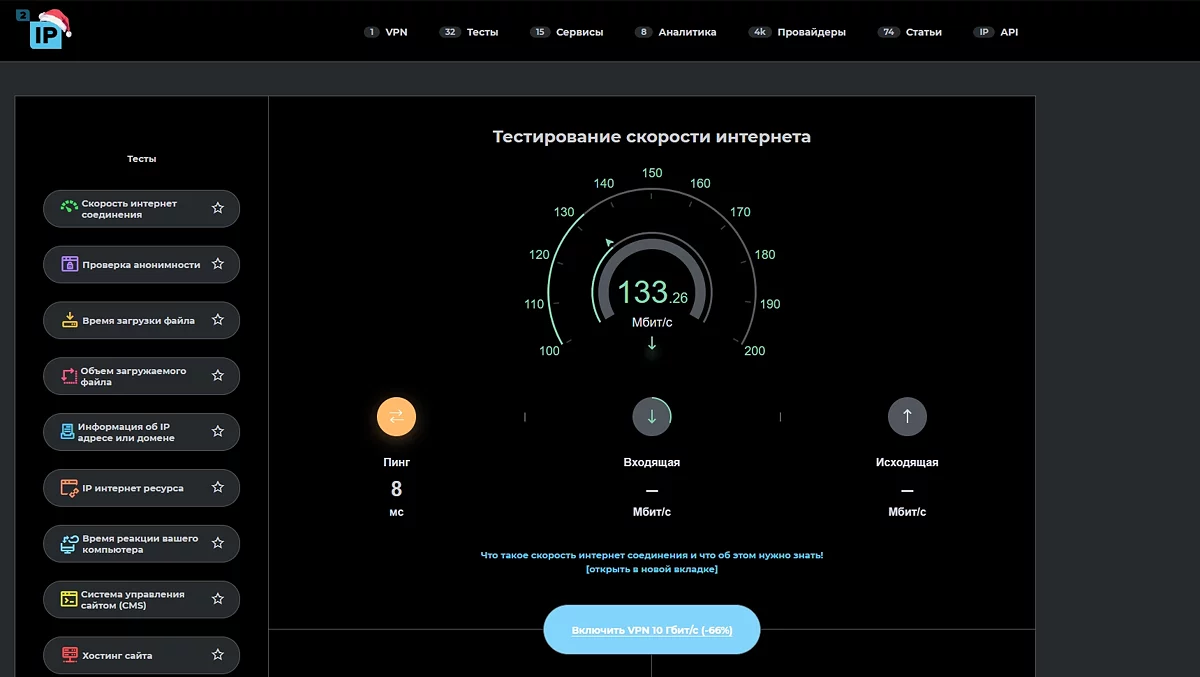Switch to the "Статьи" section
The image size is (1200, 677).
[922, 31]
